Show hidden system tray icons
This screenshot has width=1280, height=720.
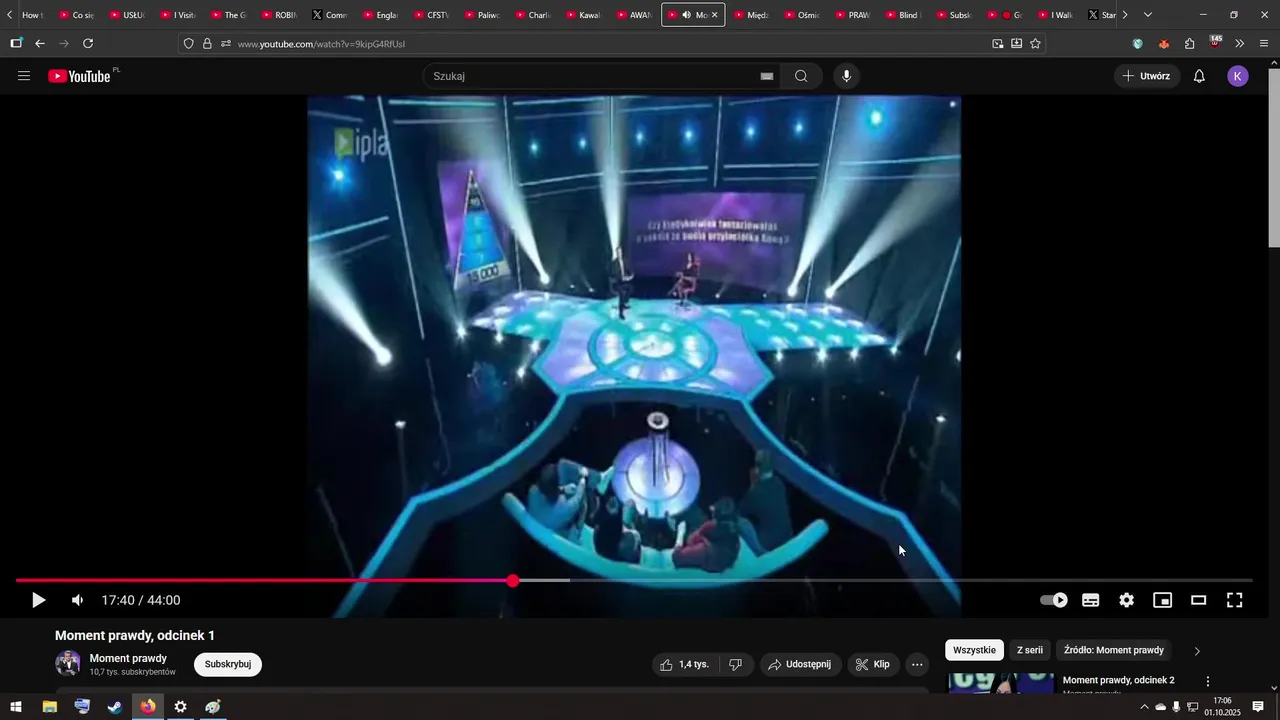pyautogui.click(x=1144, y=707)
